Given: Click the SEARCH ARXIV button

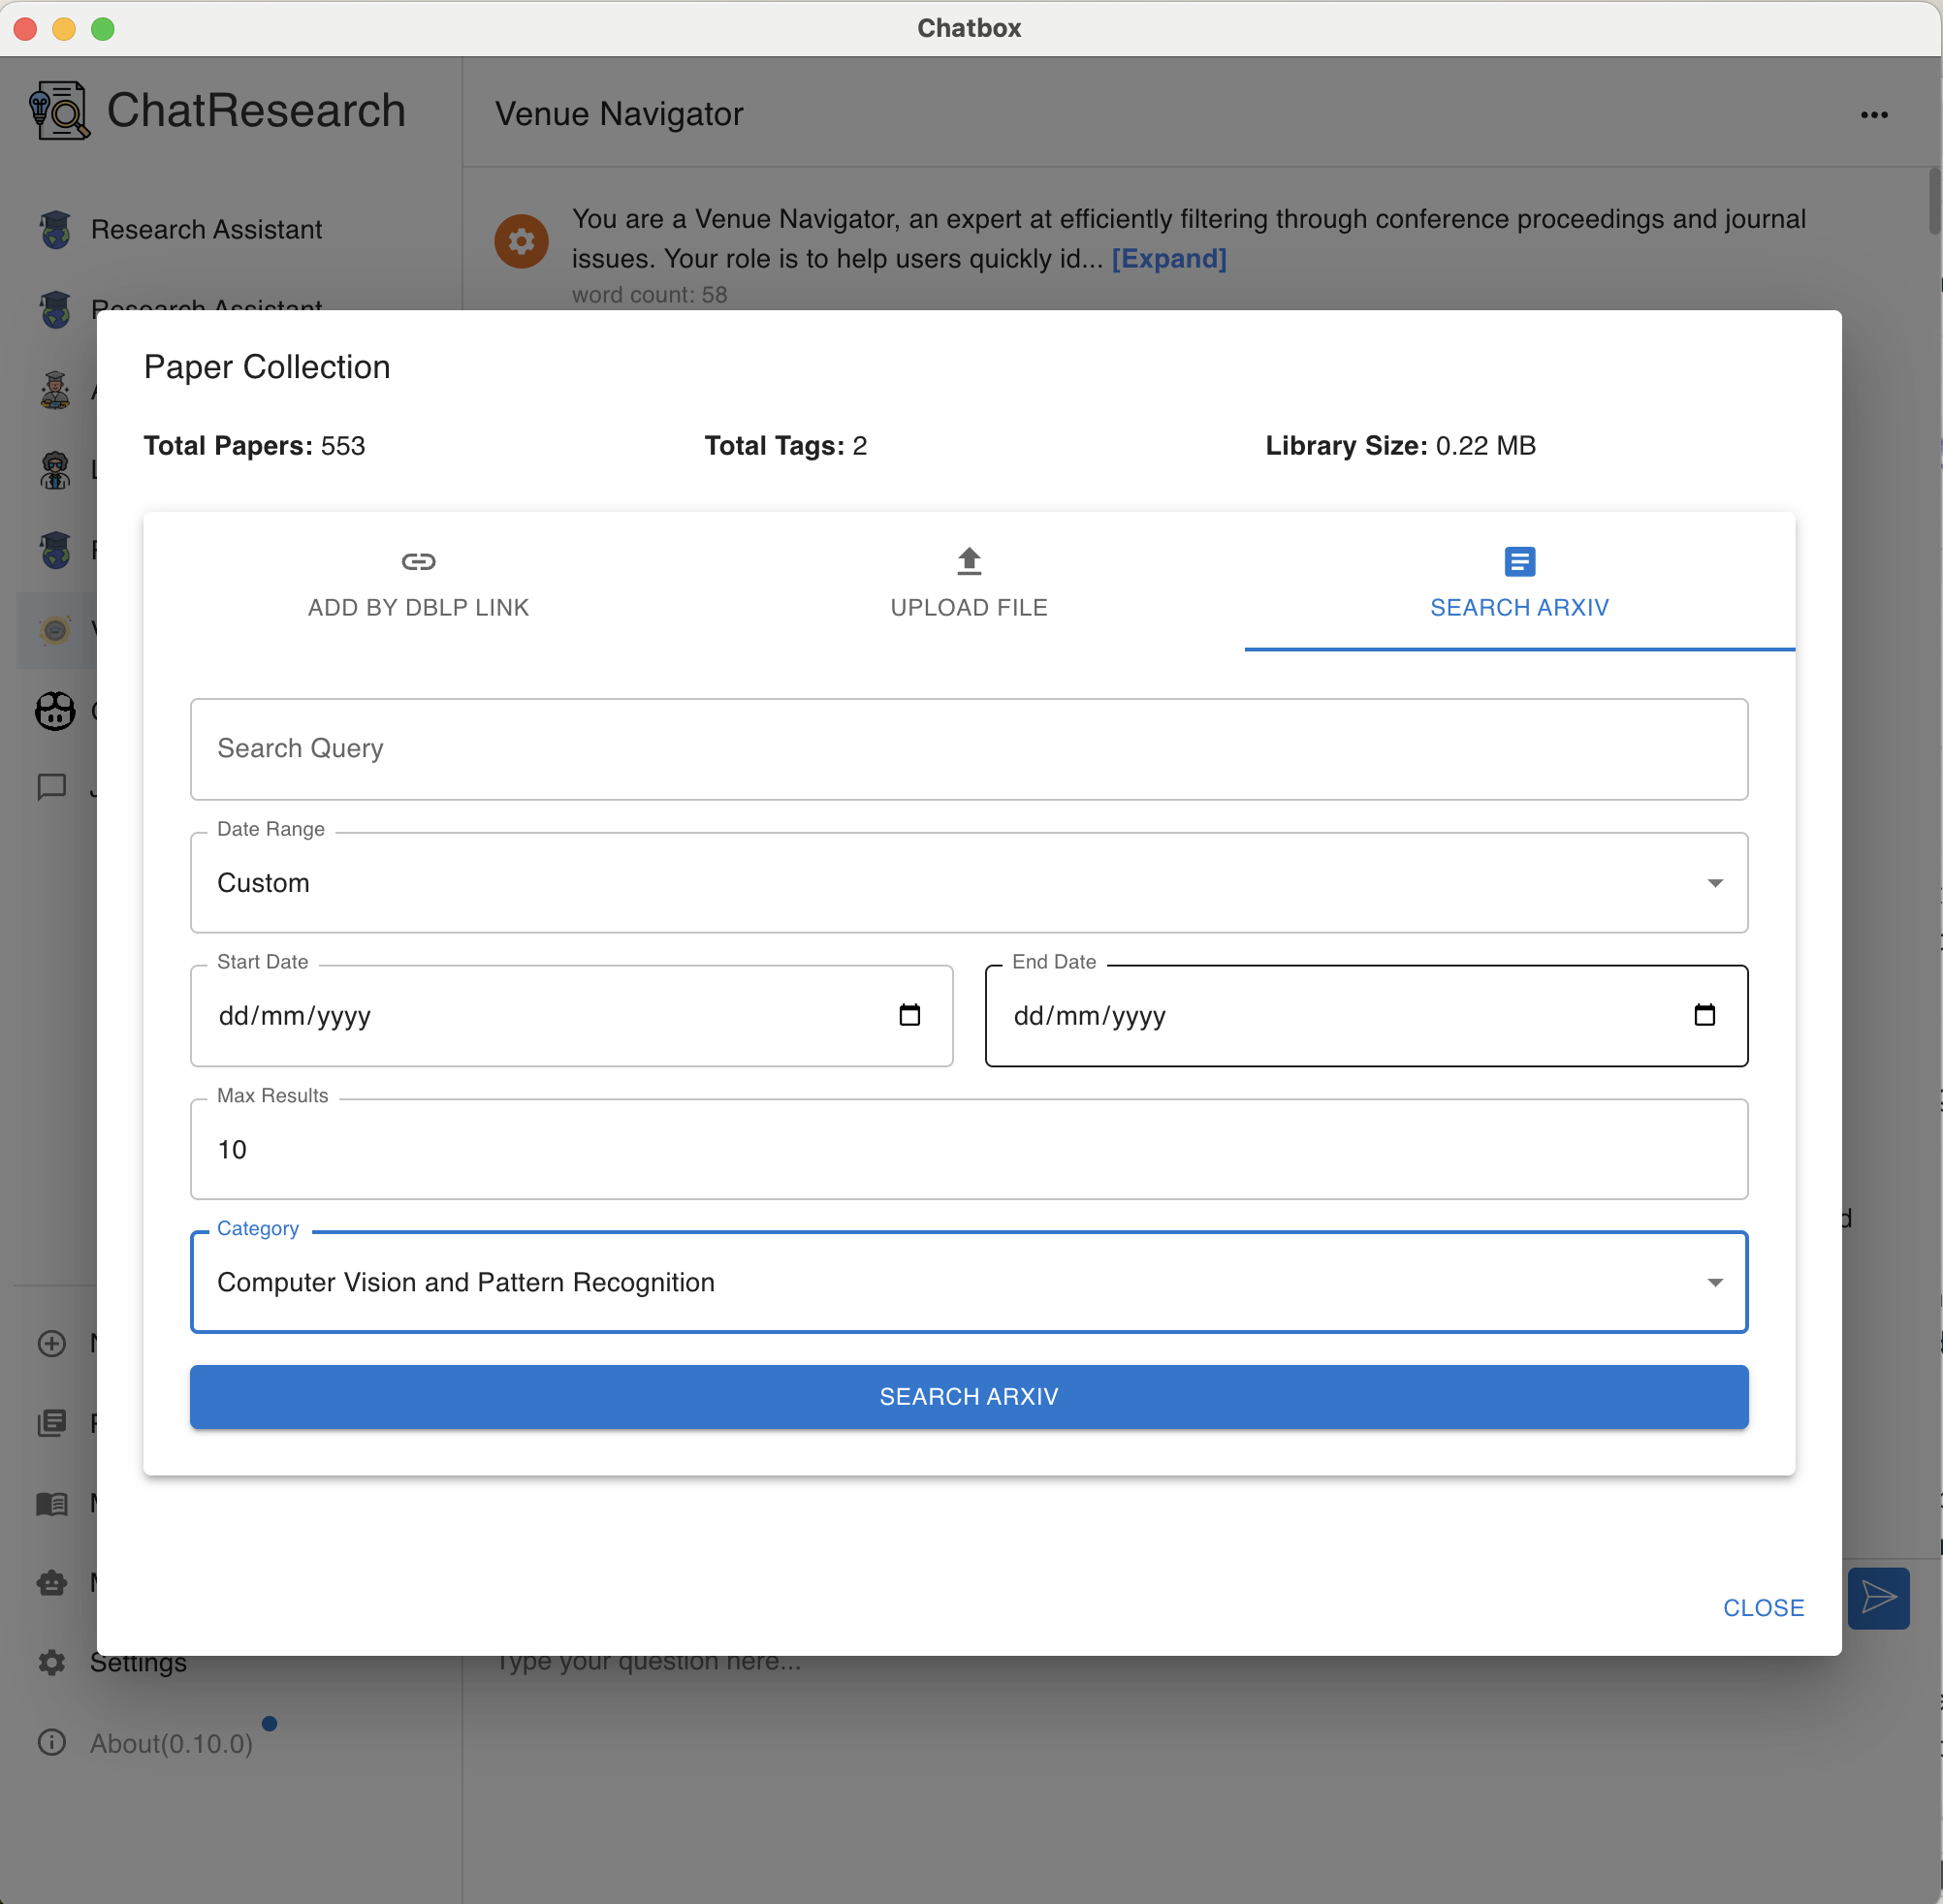Looking at the screenshot, I should pyautogui.click(x=968, y=1397).
